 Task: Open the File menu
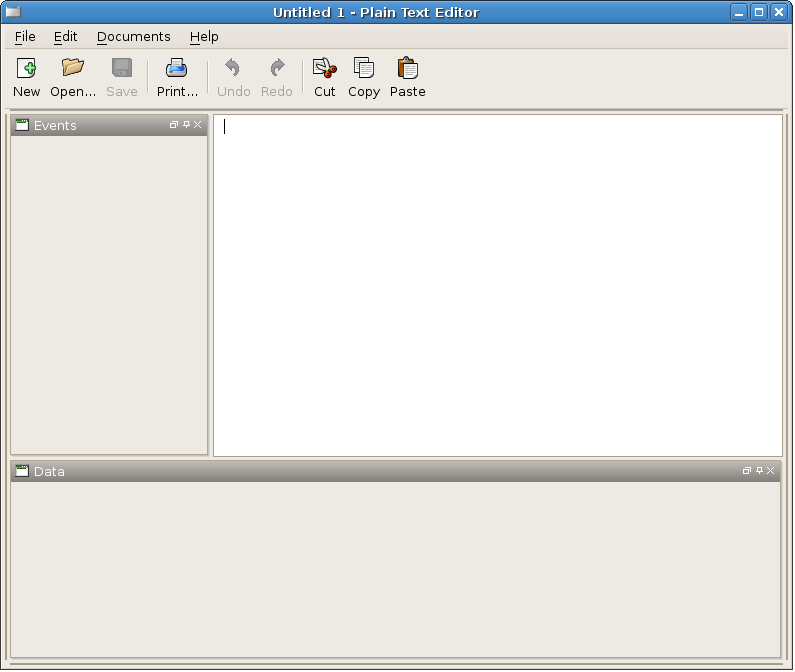[x=25, y=37]
